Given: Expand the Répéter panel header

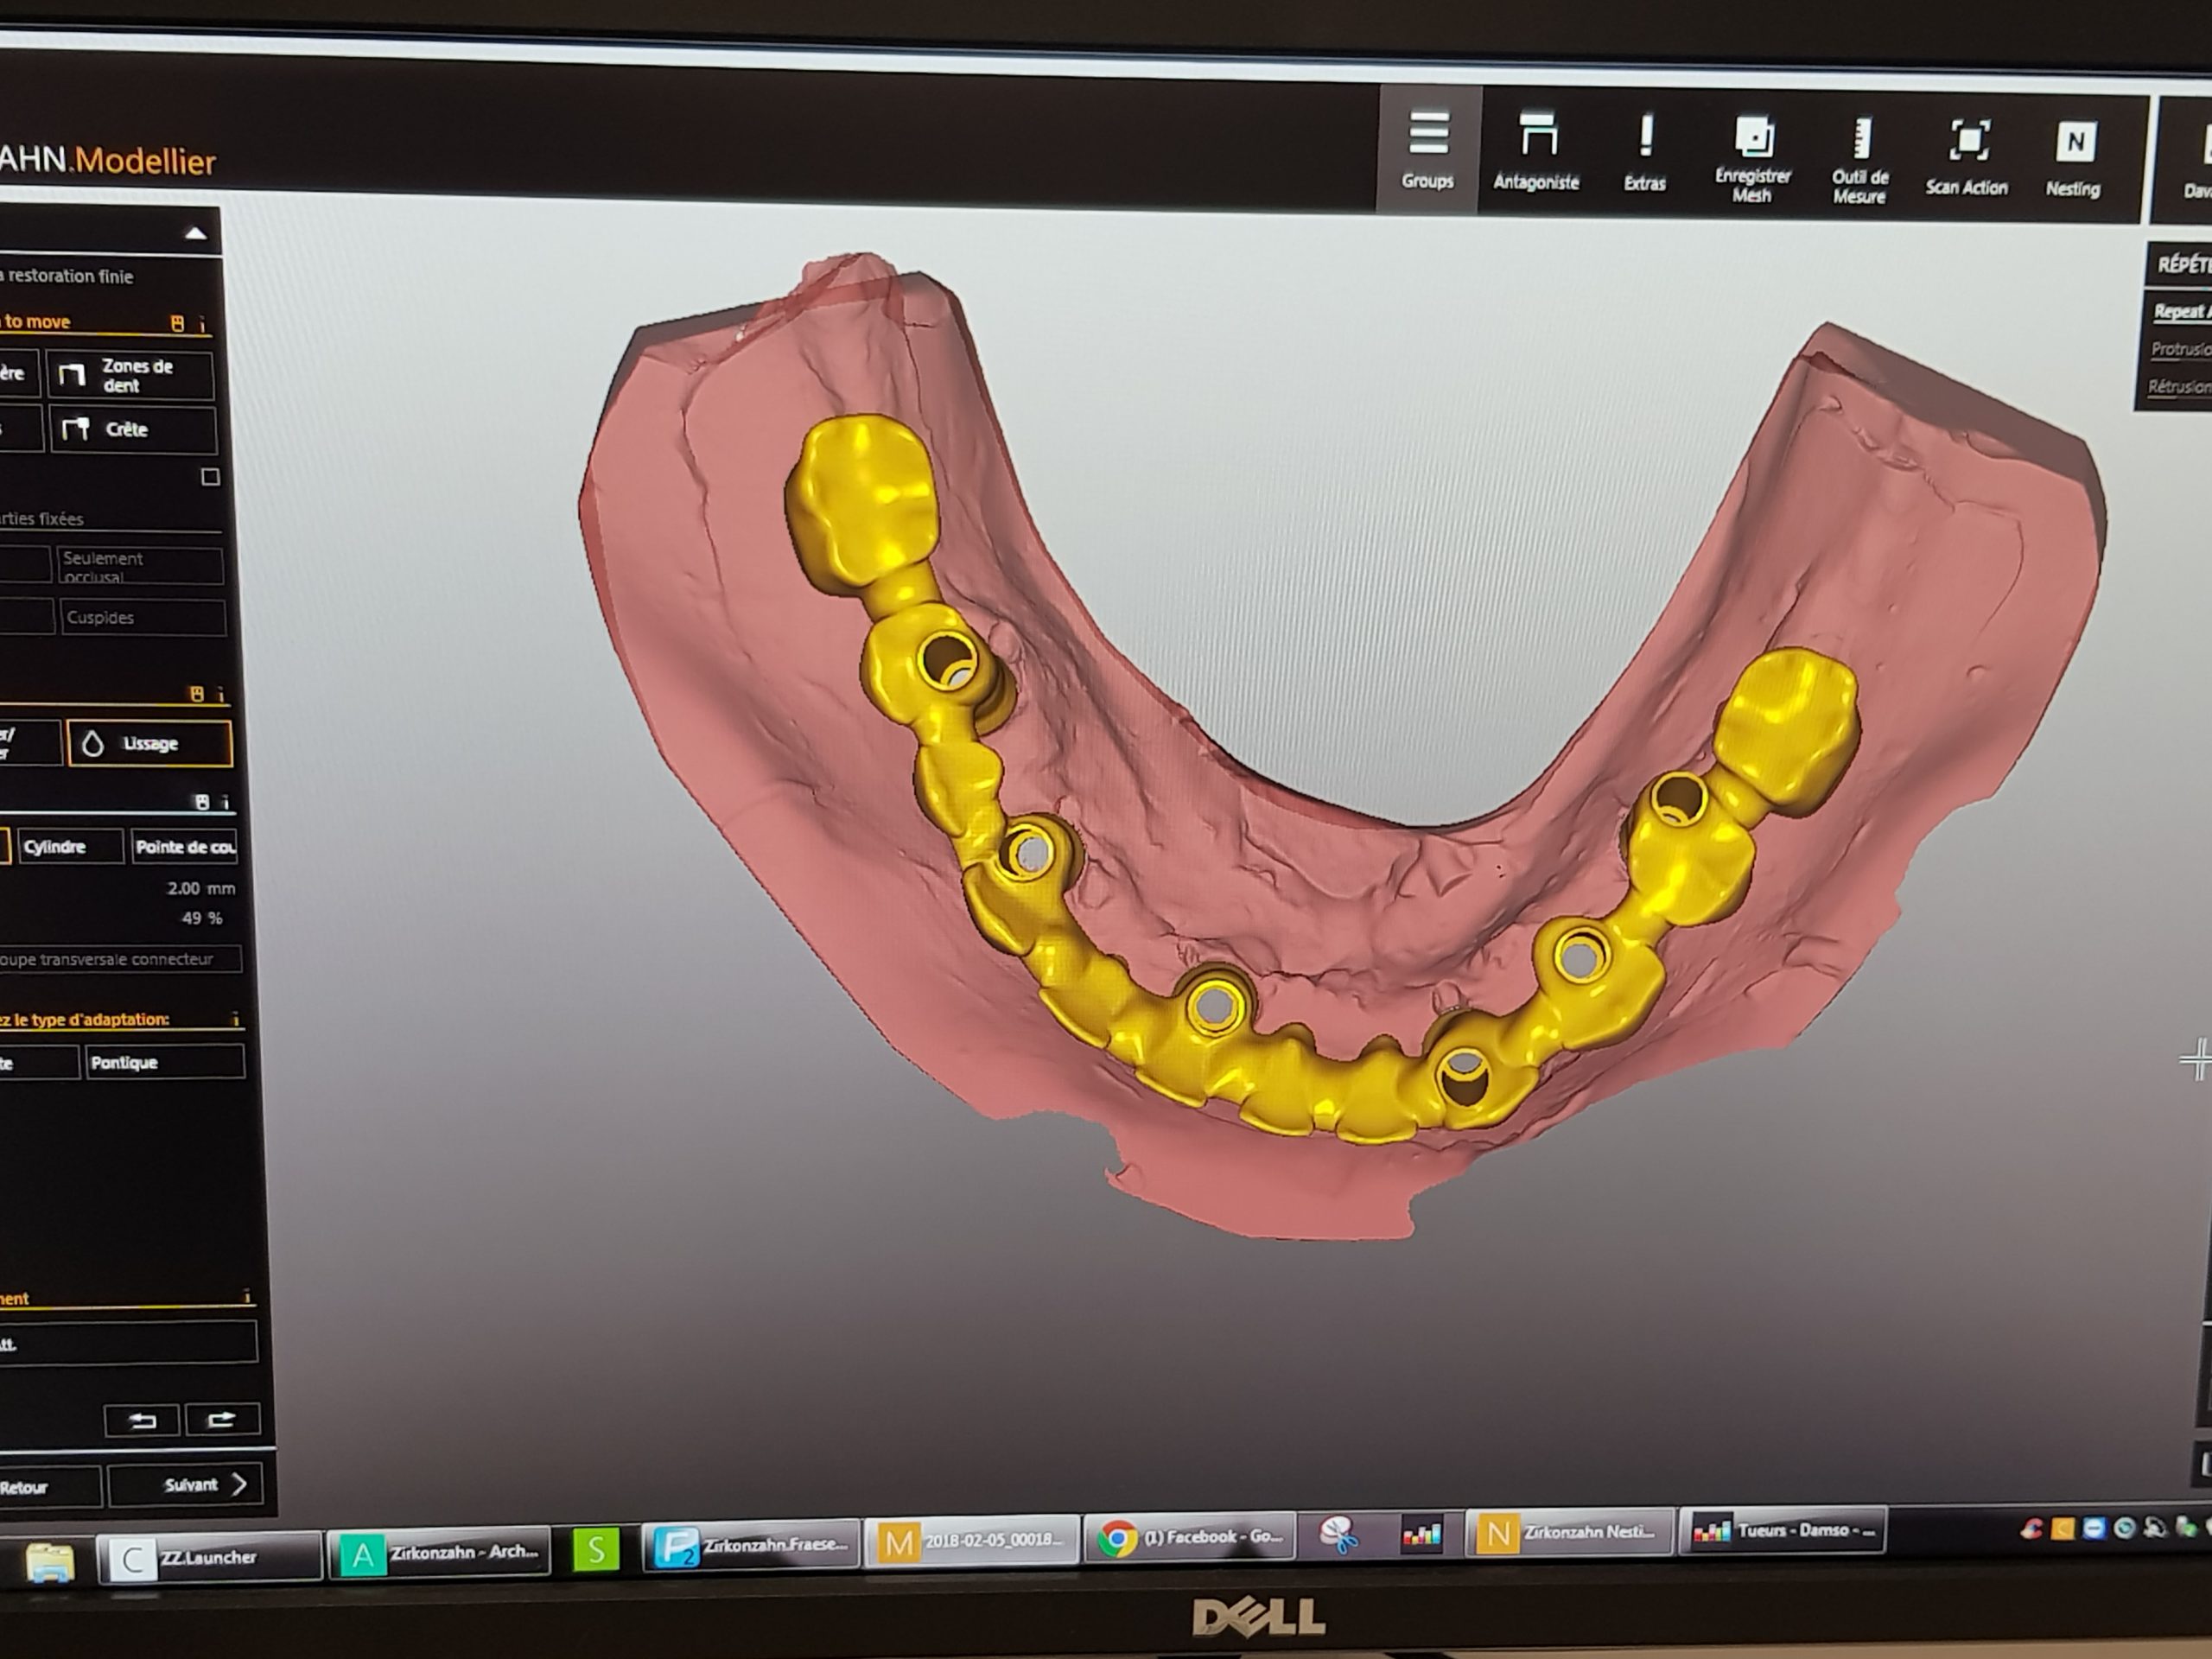Looking at the screenshot, I should (2180, 265).
